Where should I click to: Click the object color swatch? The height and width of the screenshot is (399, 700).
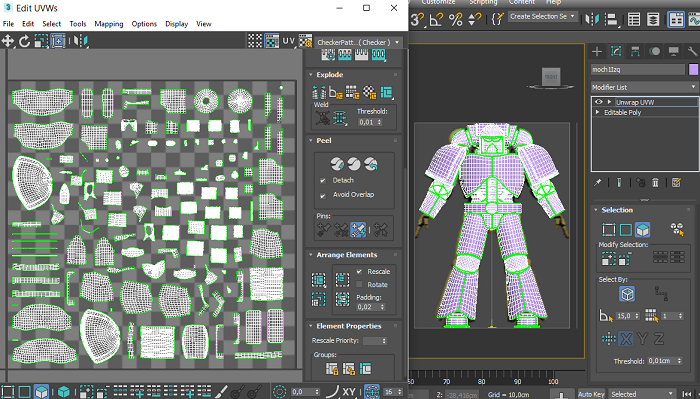693,69
